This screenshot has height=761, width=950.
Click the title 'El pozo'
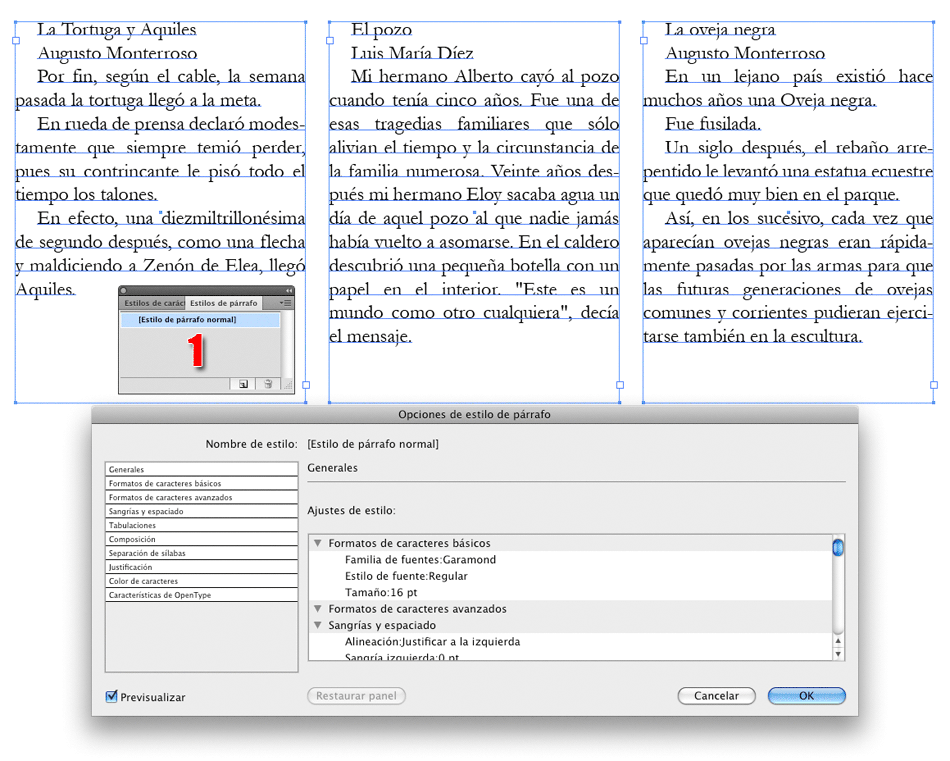click(x=382, y=30)
